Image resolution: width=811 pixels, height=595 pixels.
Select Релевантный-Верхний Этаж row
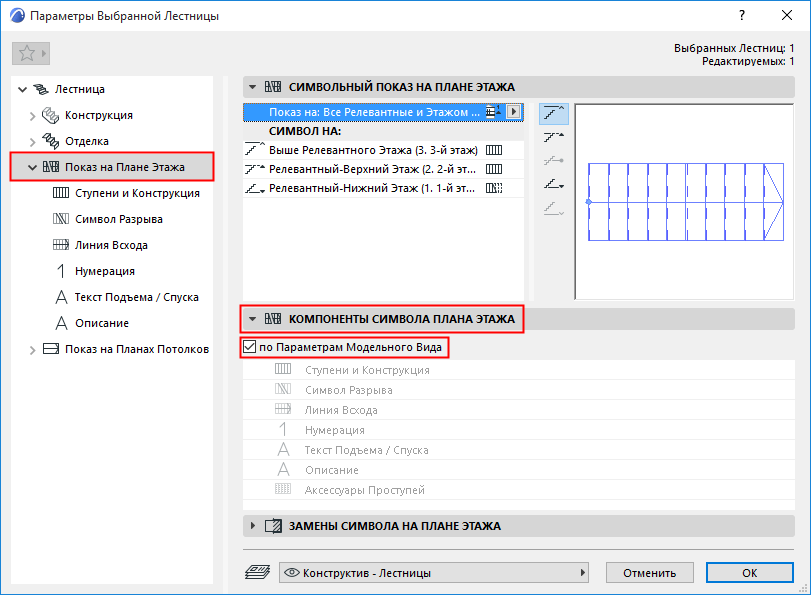383,169
